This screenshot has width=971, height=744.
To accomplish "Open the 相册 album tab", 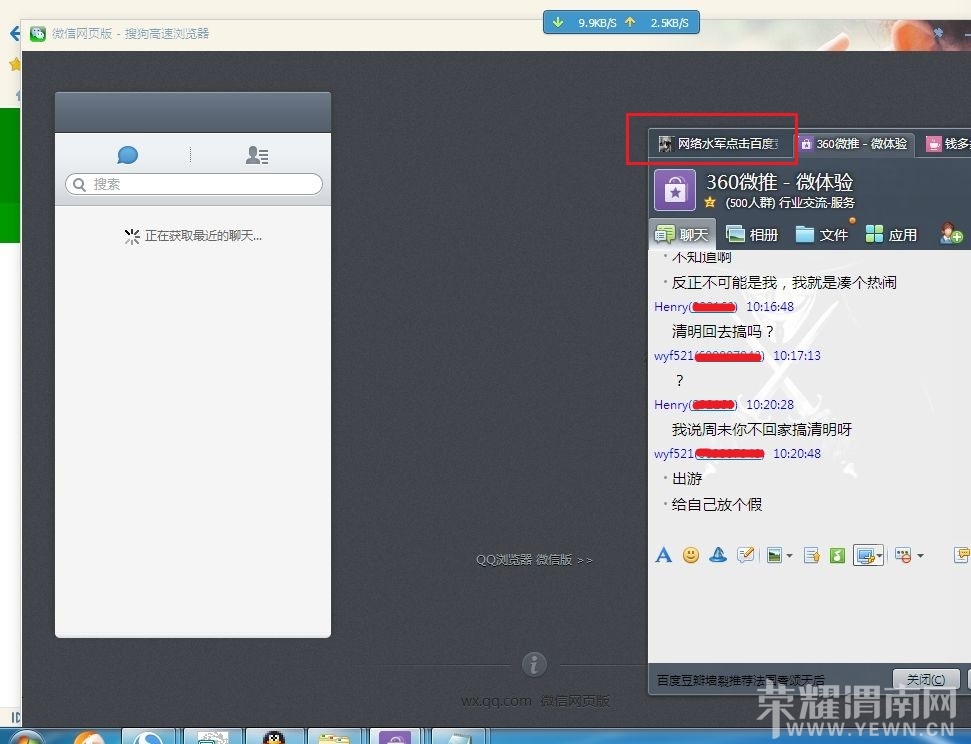I will coord(751,235).
